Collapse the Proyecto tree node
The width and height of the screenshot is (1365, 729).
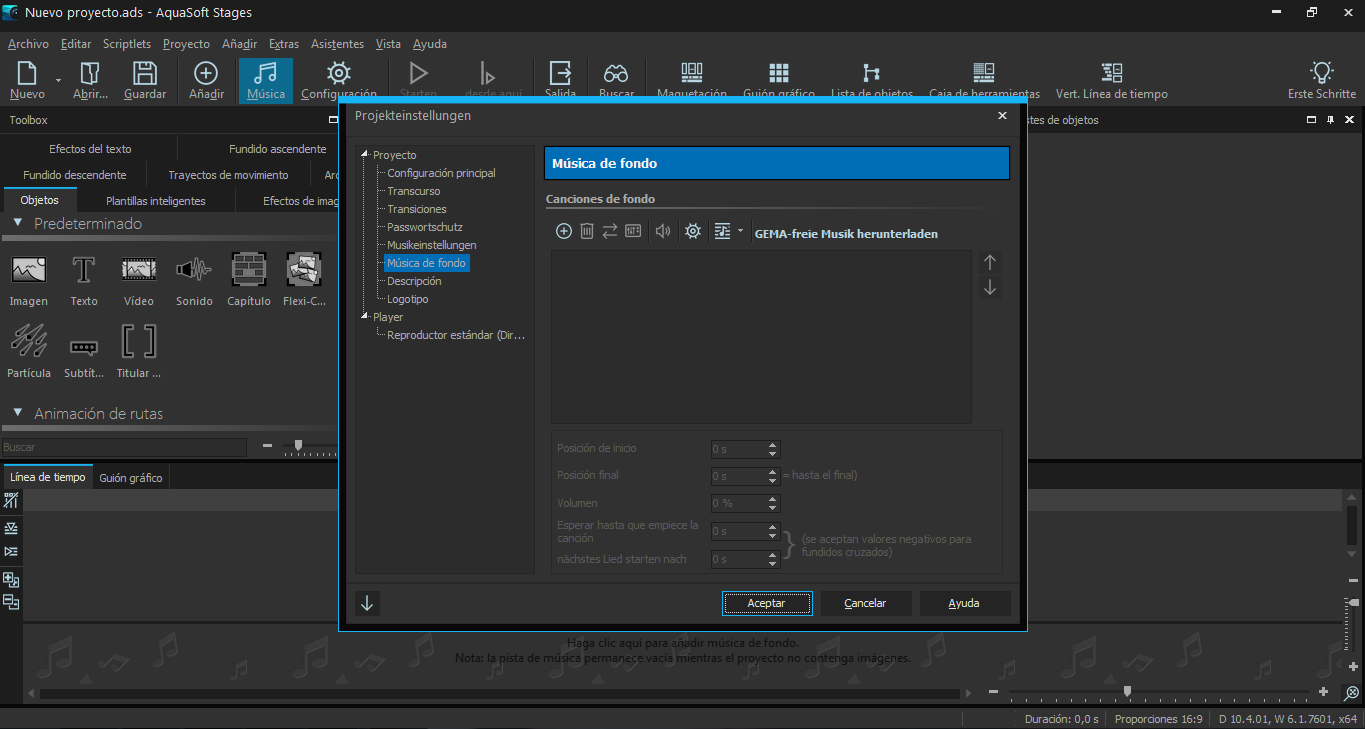(x=365, y=155)
